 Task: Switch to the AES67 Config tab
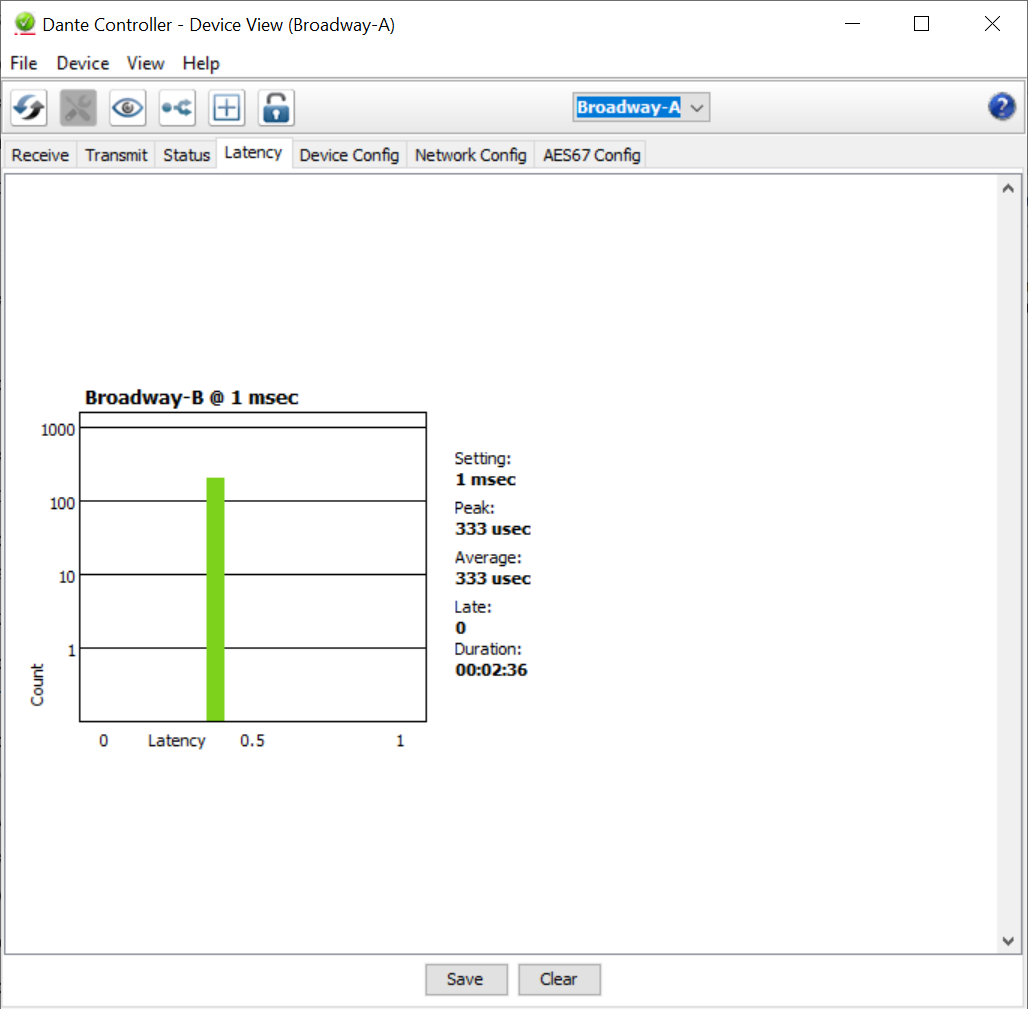coord(591,155)
